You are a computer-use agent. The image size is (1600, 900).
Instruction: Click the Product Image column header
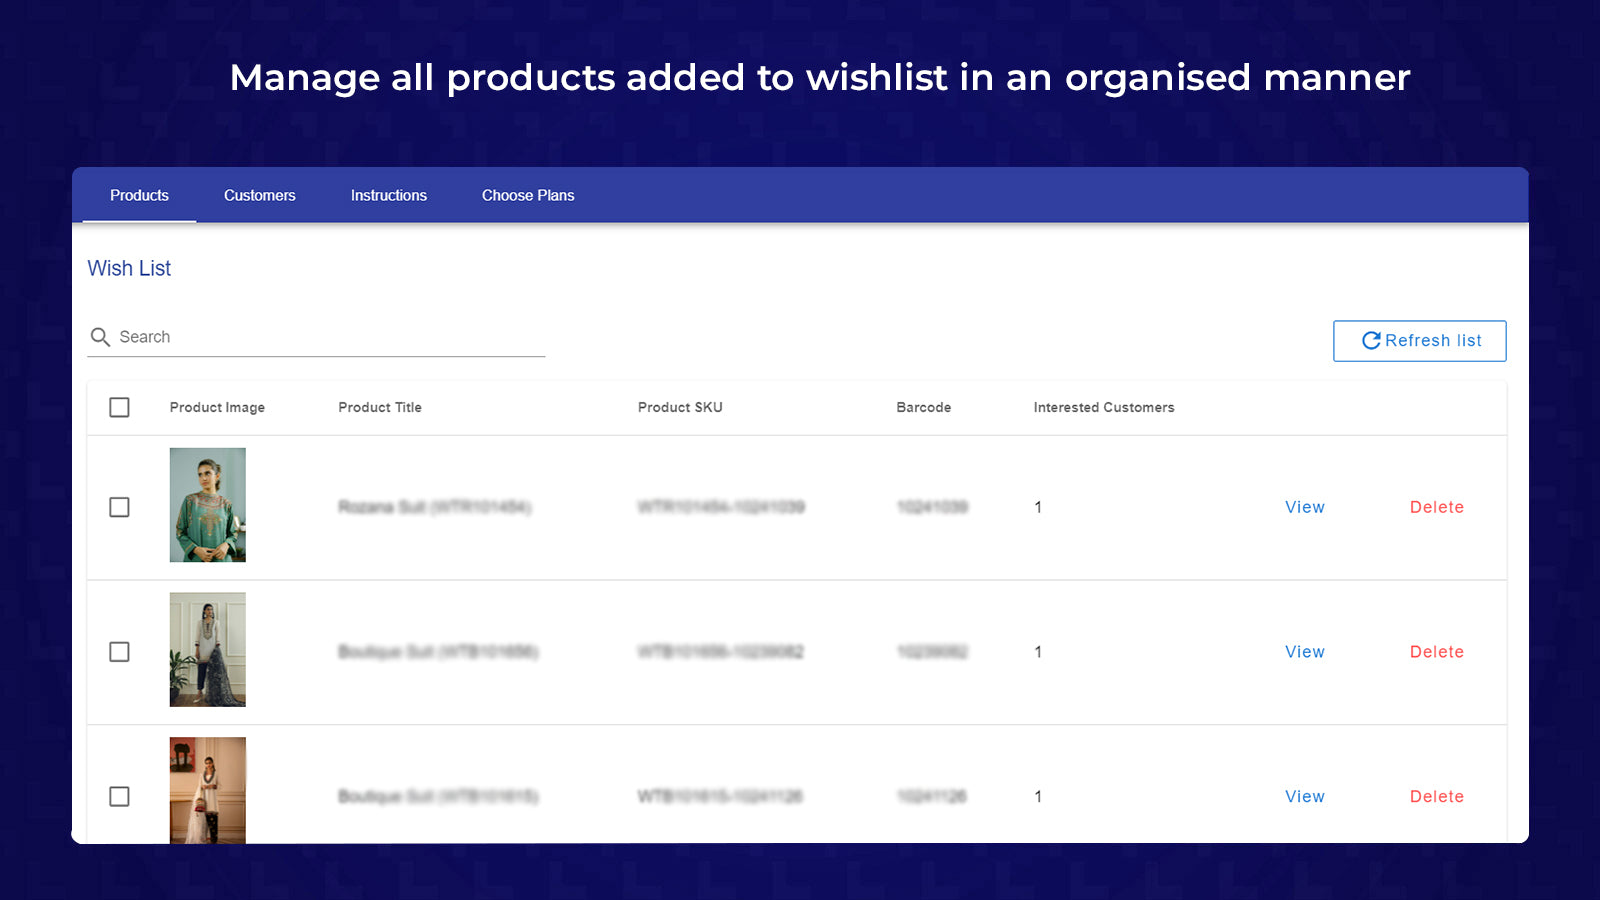[217, 407]
